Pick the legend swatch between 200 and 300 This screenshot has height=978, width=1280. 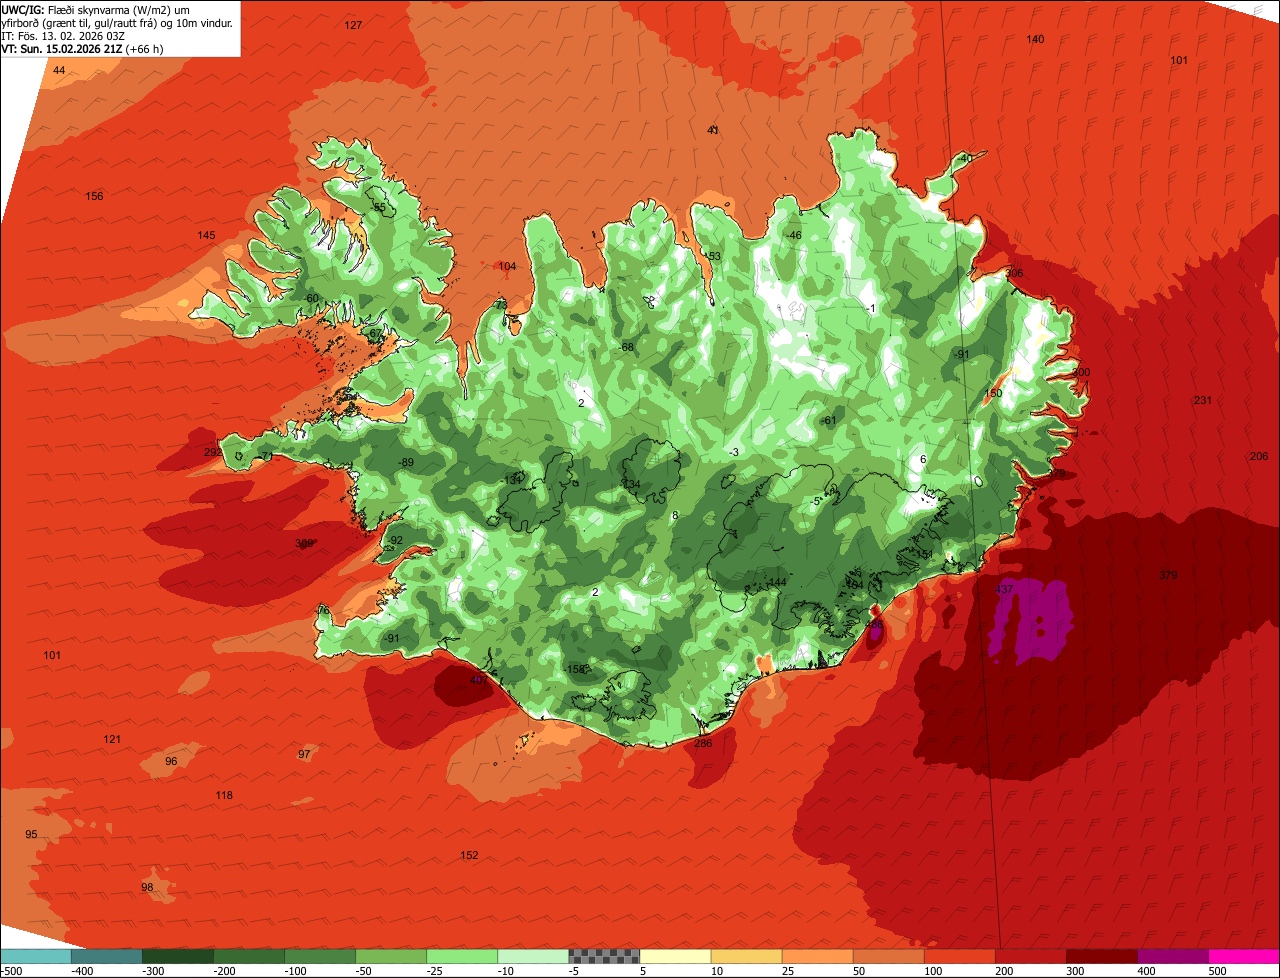click(1030, 956)
